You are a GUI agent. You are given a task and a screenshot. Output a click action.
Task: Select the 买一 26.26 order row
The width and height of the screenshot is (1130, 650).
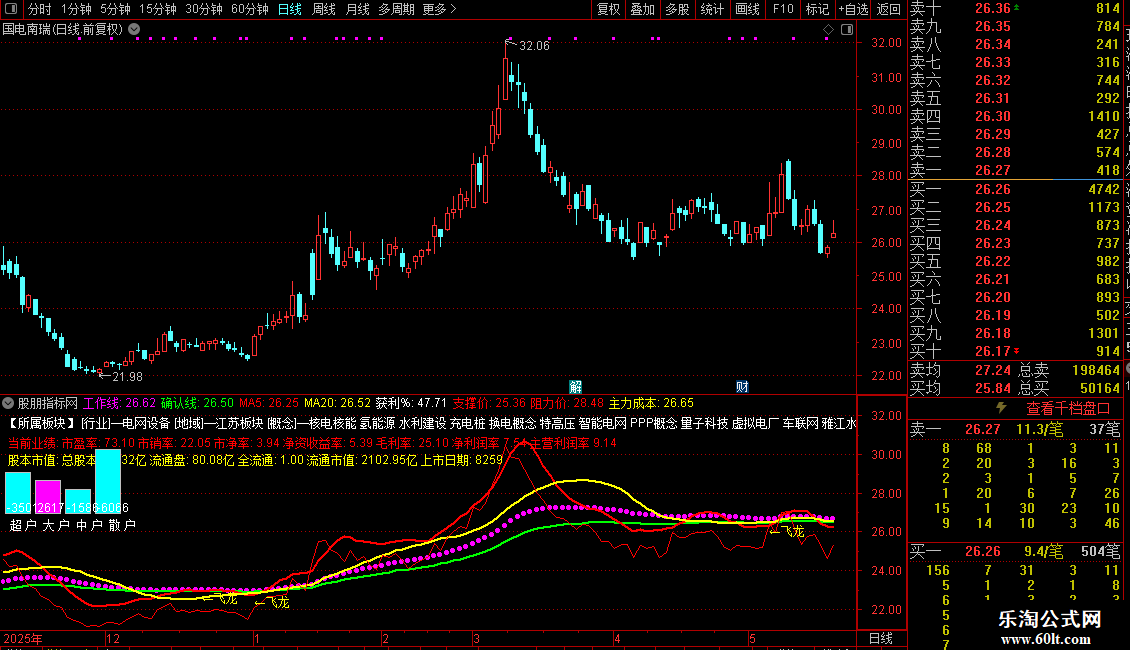(1014, 189)
